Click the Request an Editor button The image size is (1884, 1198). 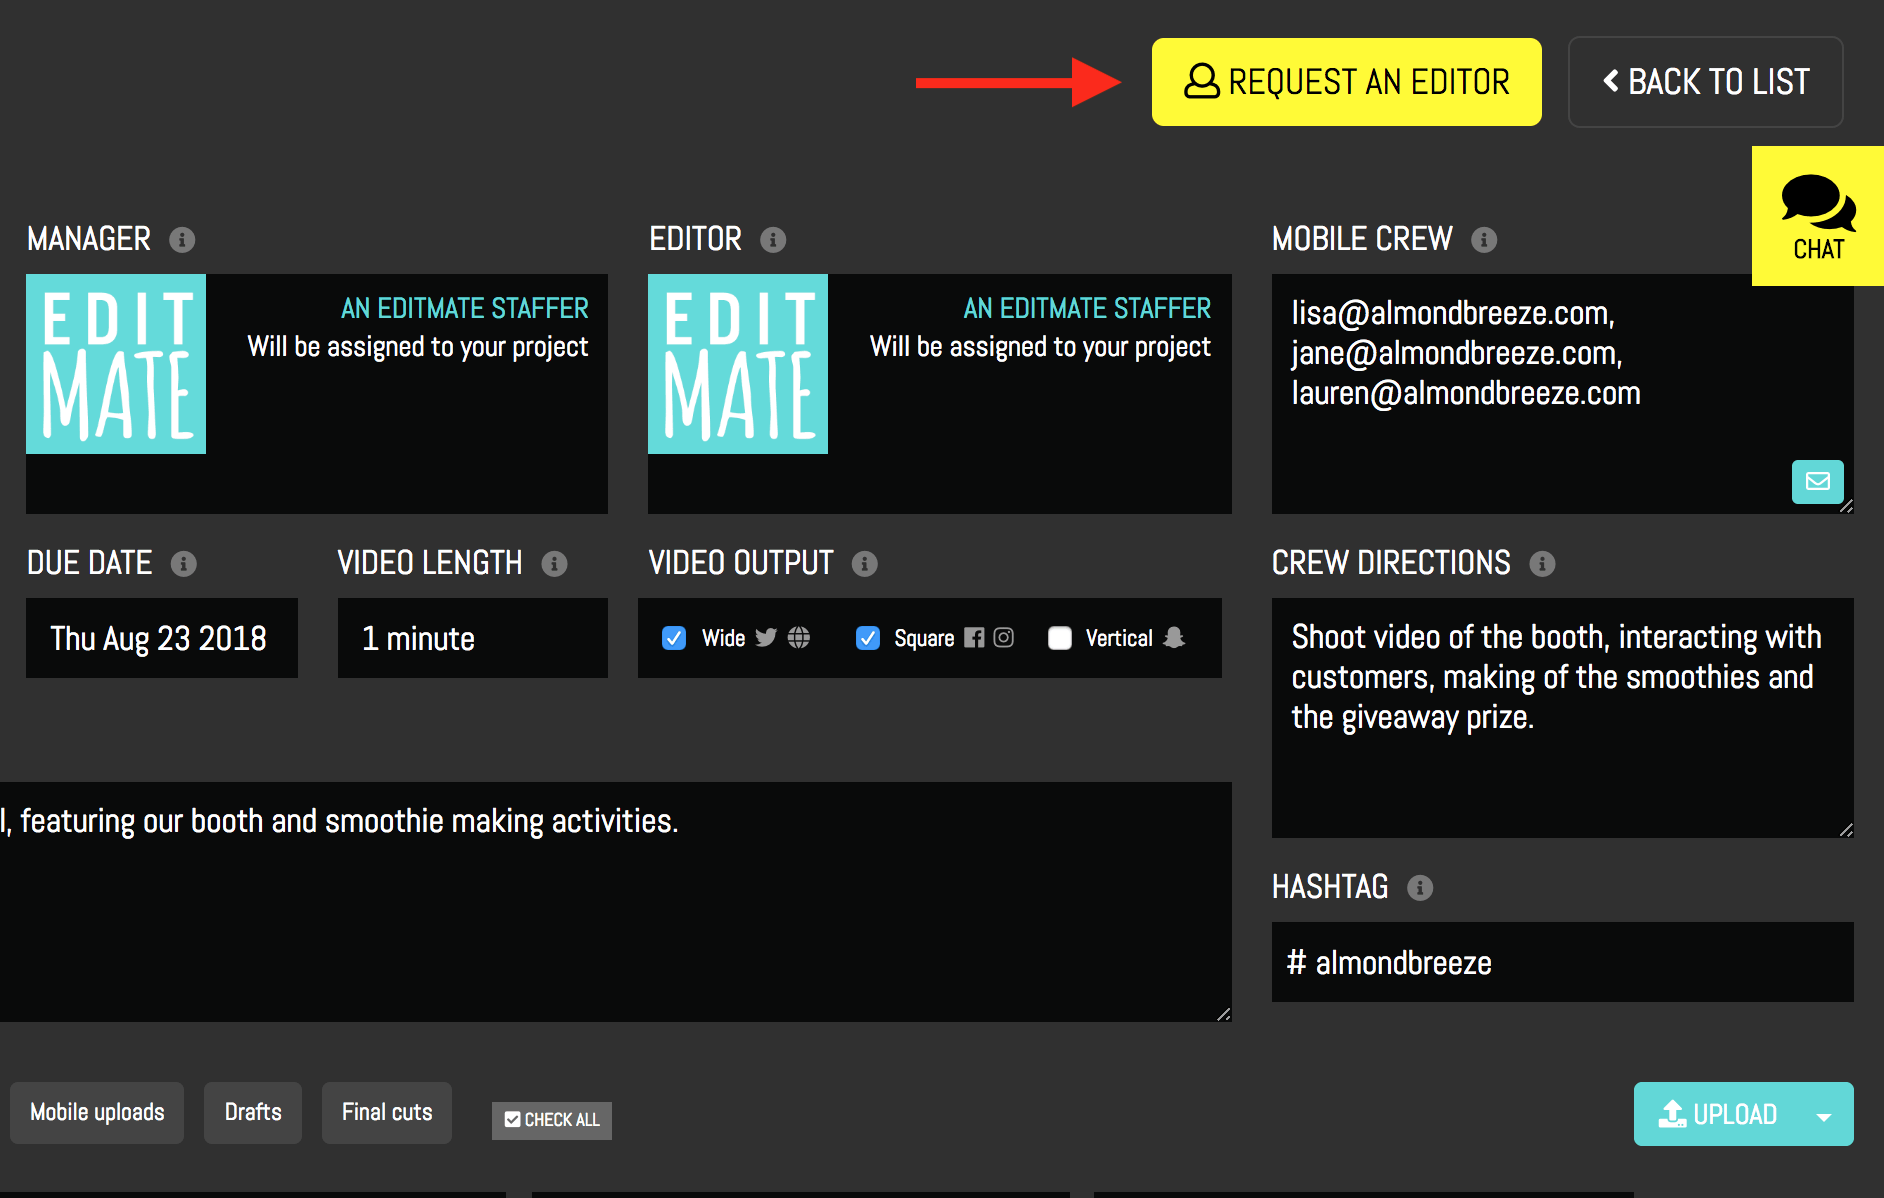pyautogui.click(x=1346, y=82)
